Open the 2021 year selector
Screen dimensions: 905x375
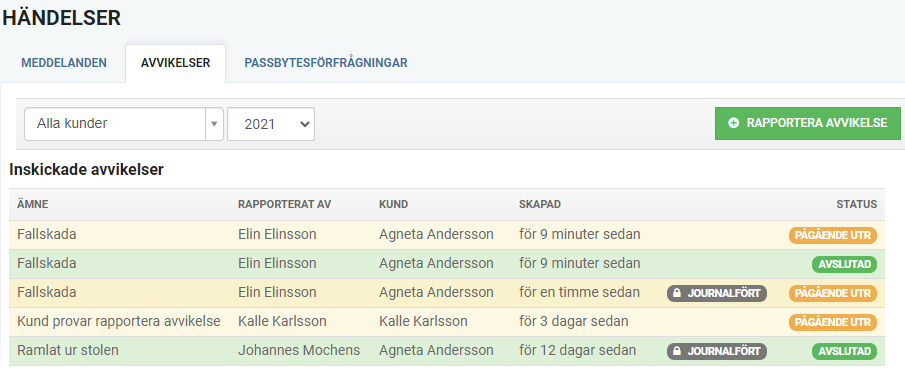(271, 124)
